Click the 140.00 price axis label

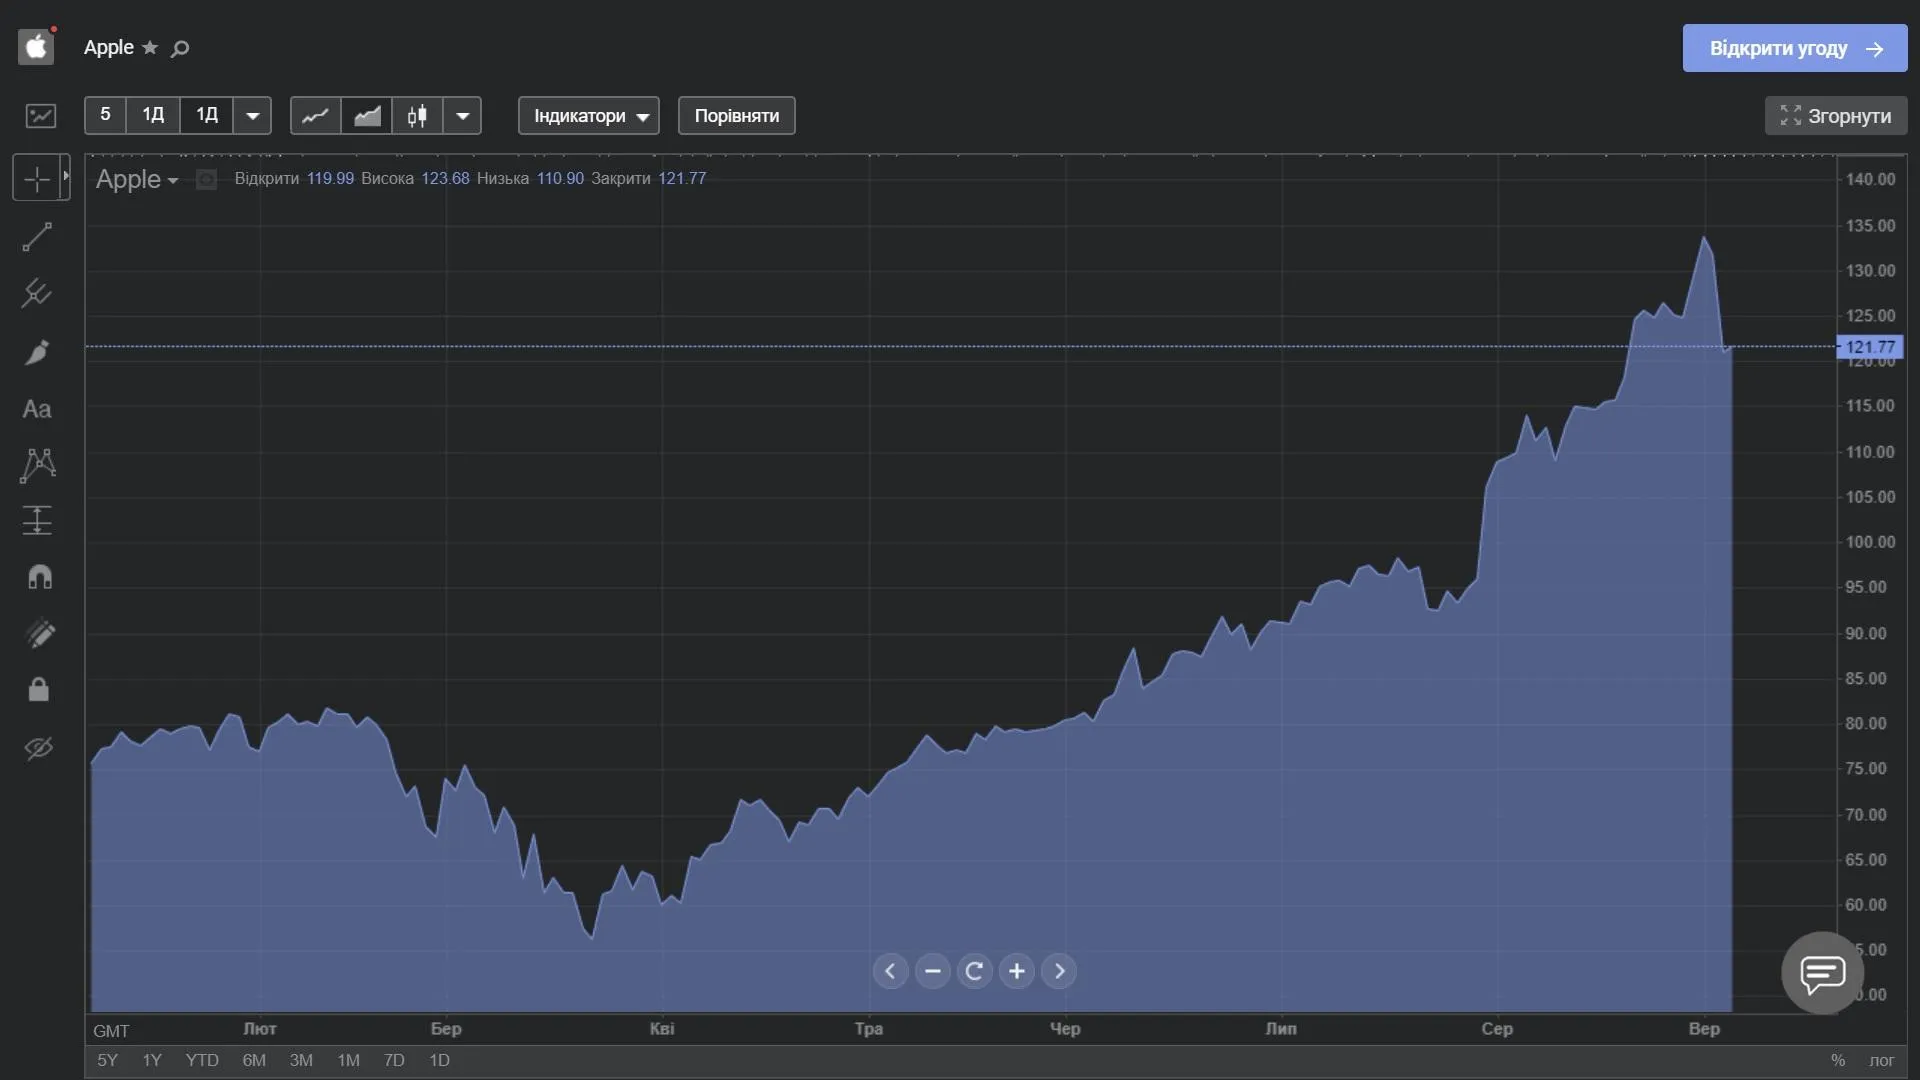(1870, 179)
